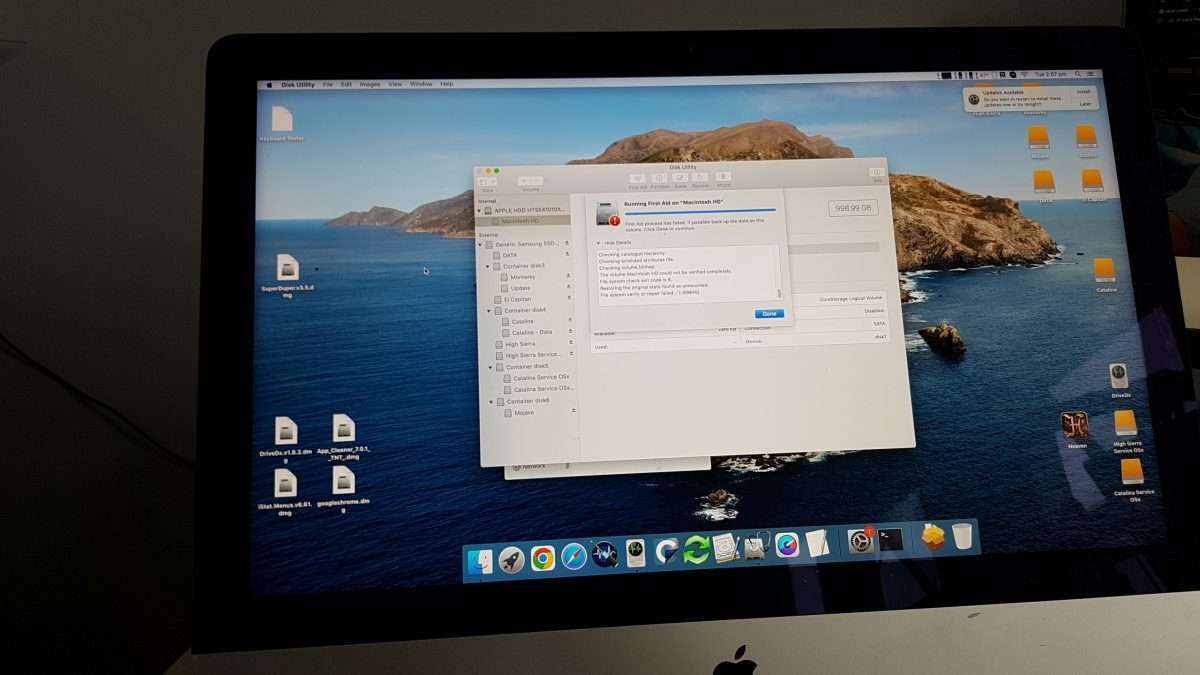
Task: Click Done in the First Aid dialog
Action: click(768, 313)
